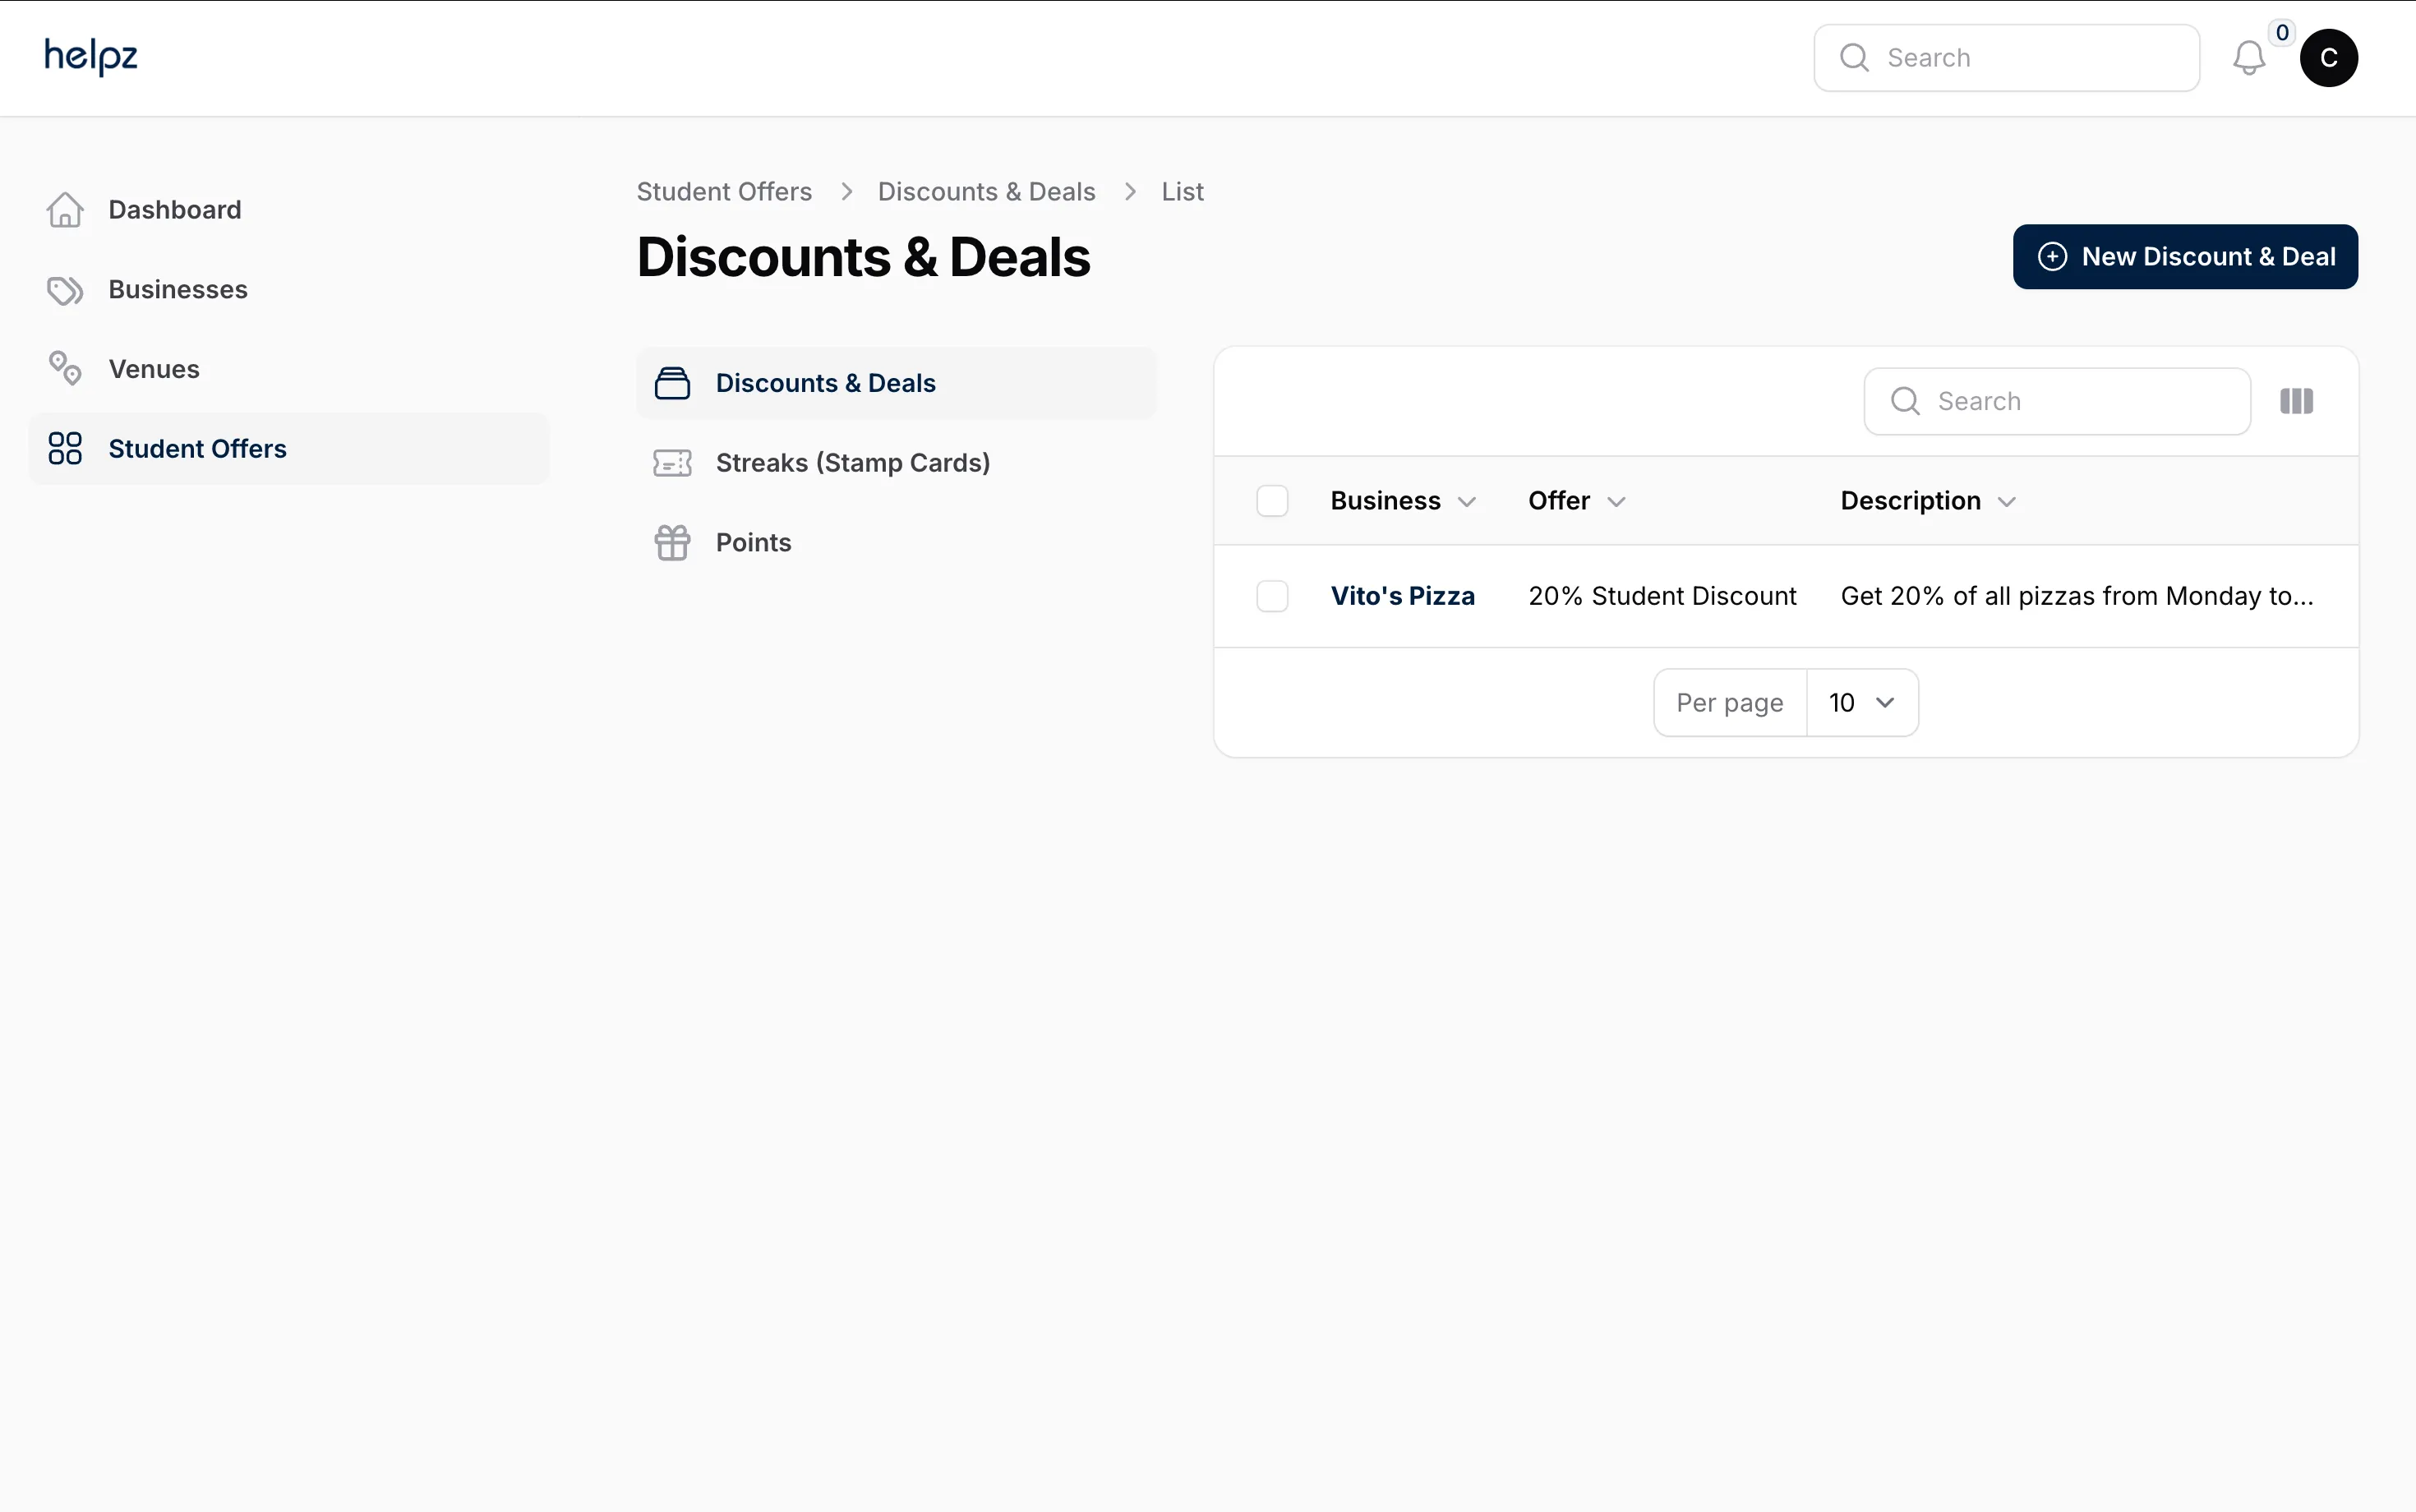This screenshot has height=1512, width=2416.
Task: Toggle table columns icon
Action: point(2296,401)
